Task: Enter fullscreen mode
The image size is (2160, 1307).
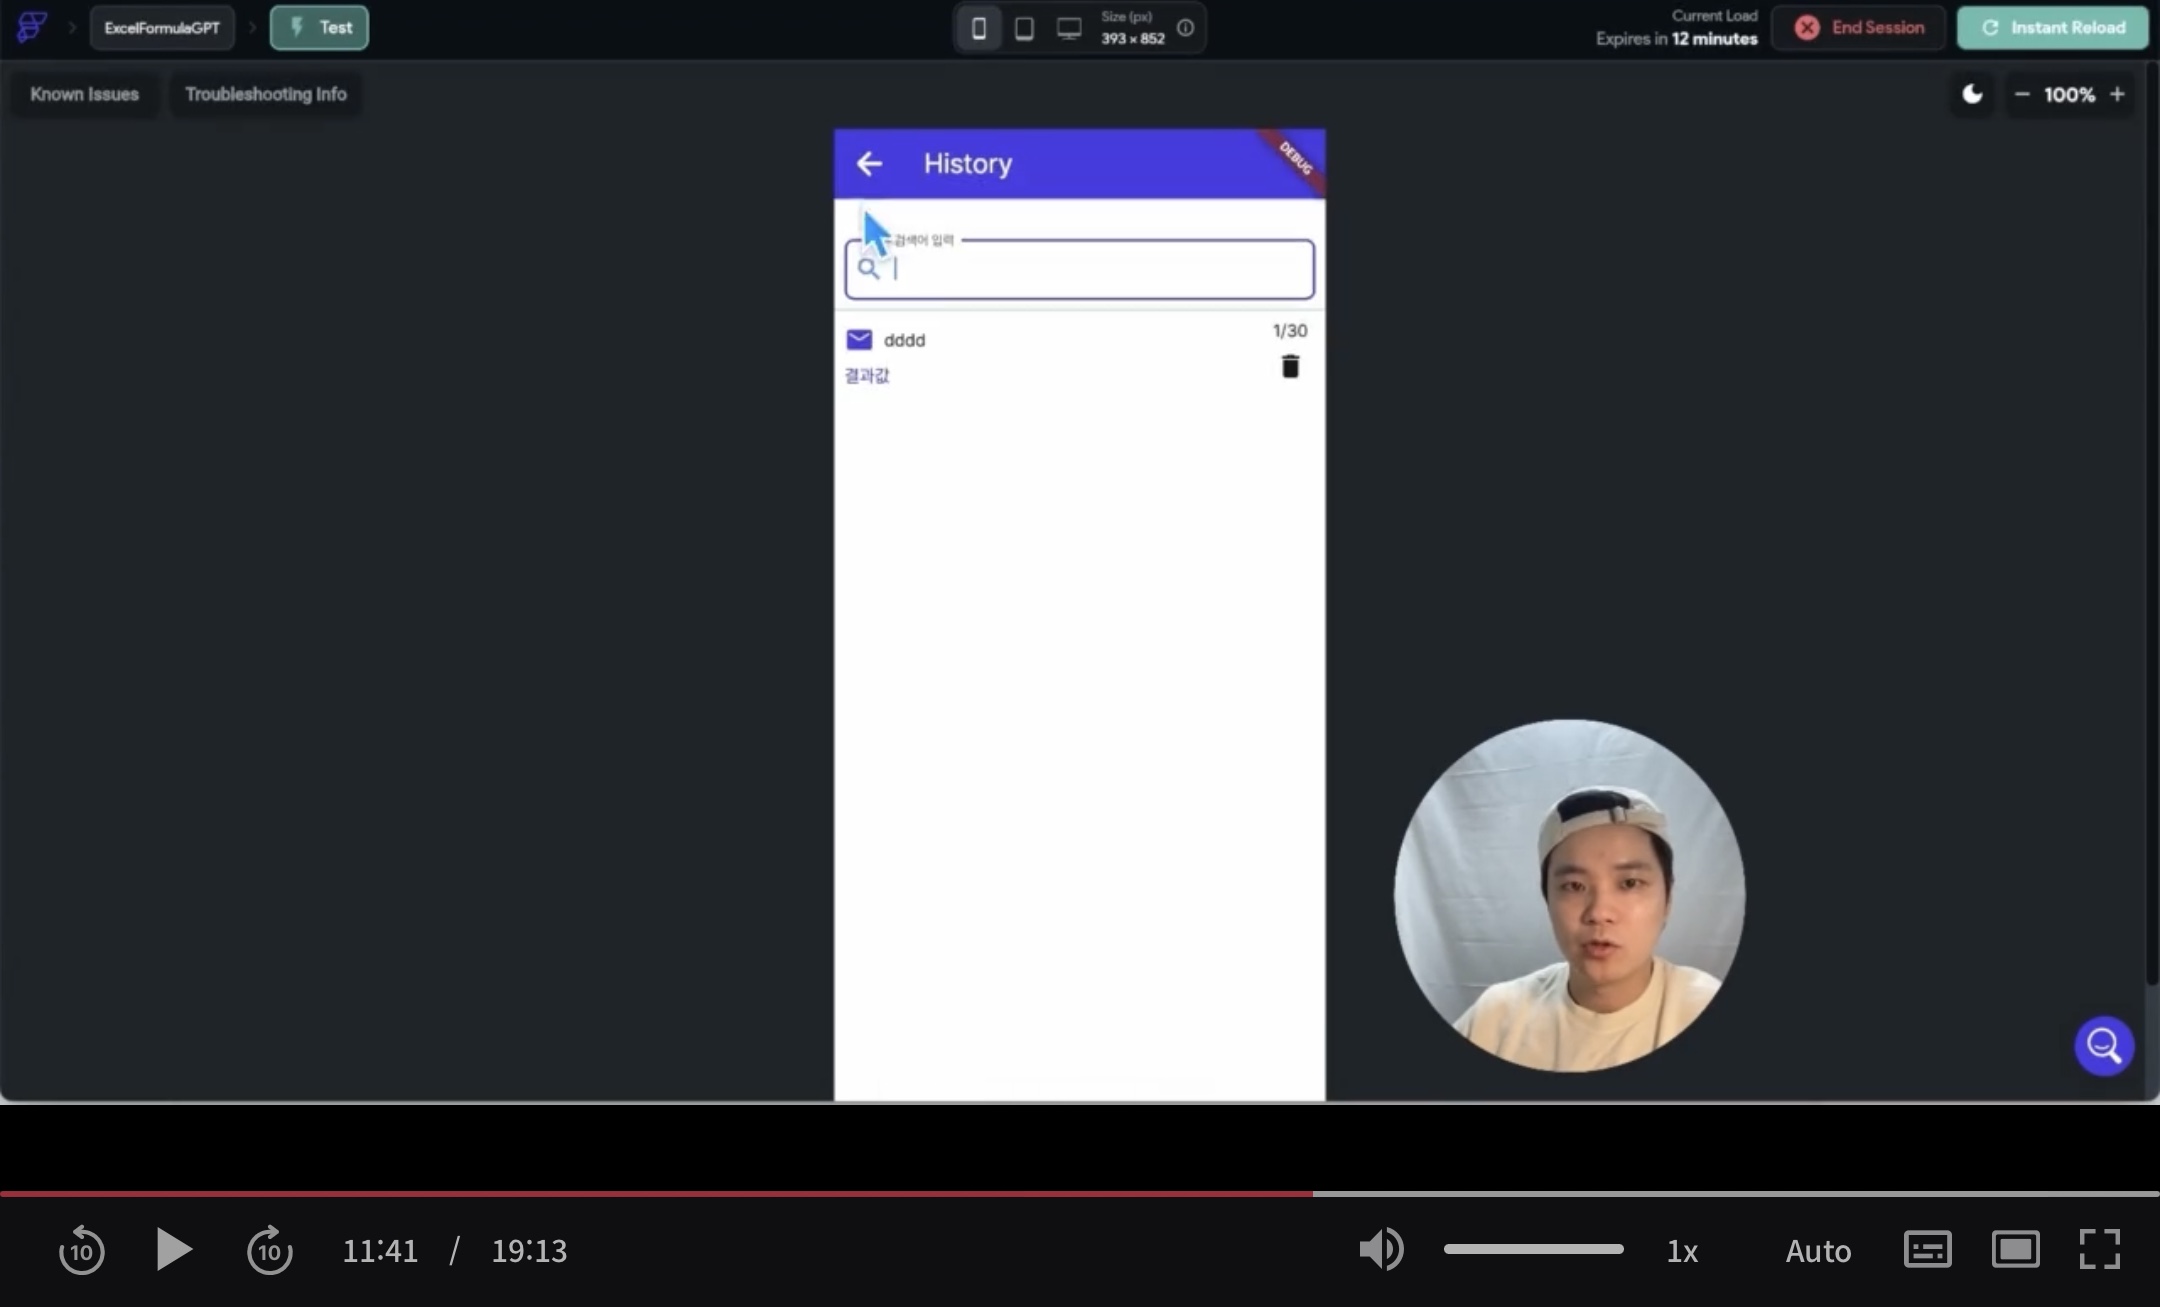Action: pyautogui.click(x=2099, y=1250)
